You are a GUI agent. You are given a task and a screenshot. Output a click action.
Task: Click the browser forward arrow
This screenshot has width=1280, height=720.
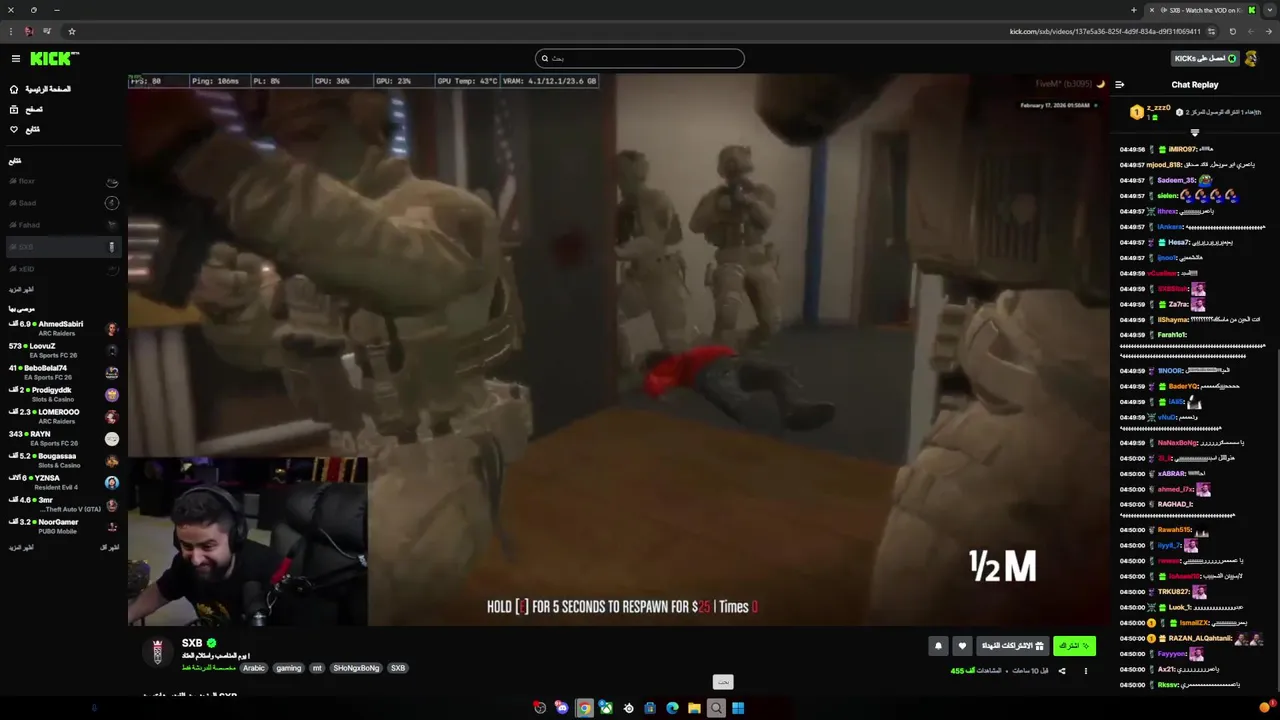coord(1251,31)
